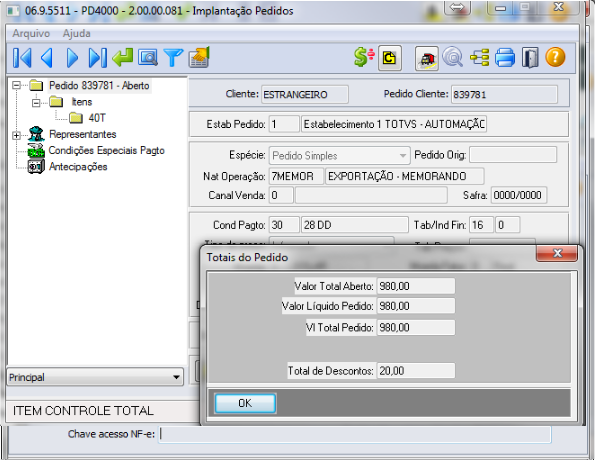Click the blue printer icon
This screenshot has width=595, height=460.
pyautogui.click(x=505, y=58)
